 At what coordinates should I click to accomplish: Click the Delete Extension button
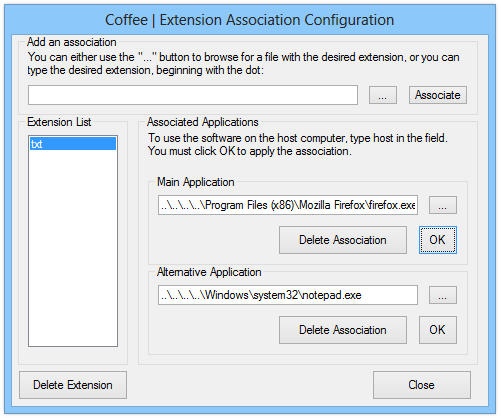click(x=73, y=385)
